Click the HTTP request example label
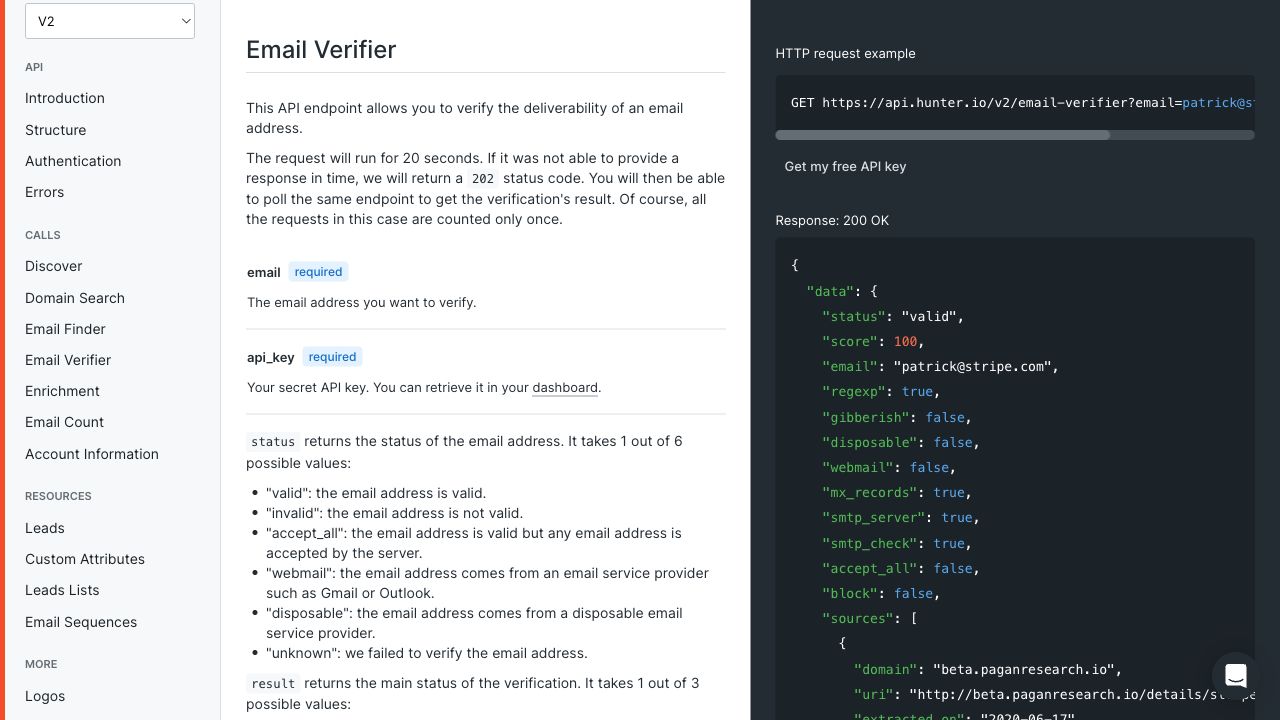1280x720 pixels. pos(845,53)
